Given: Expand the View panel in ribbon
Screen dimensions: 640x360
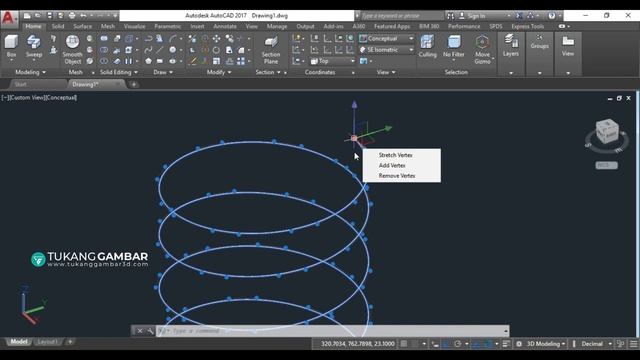Looking at the screenshot, I should (x=386, y=72).
